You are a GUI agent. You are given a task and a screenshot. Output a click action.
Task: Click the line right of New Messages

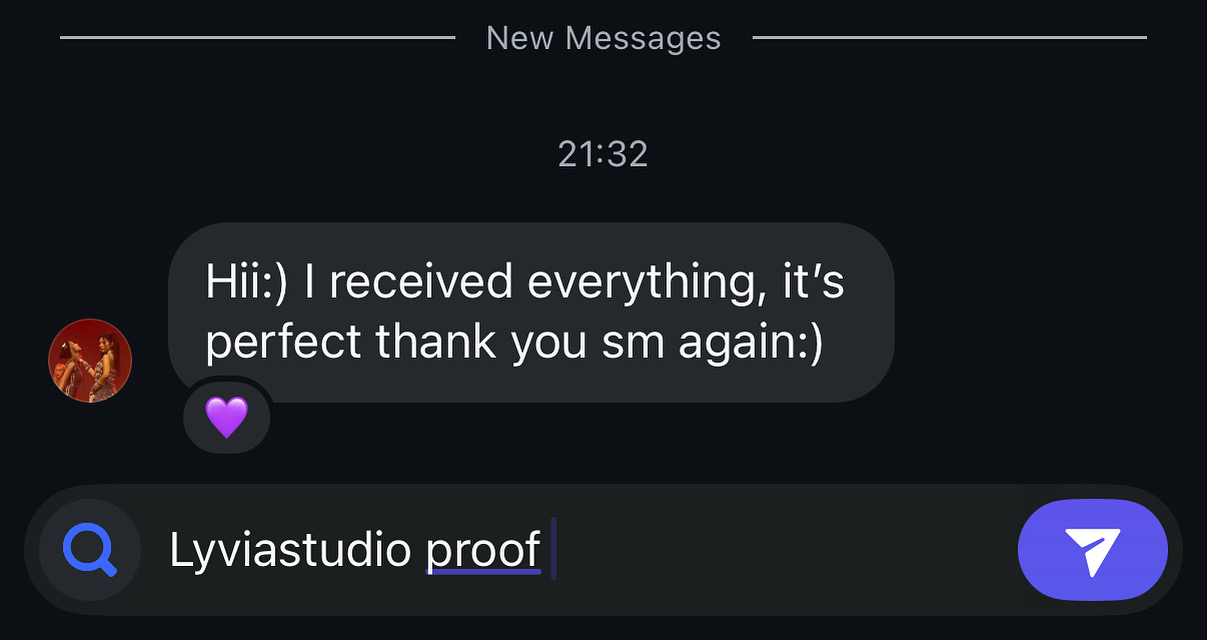[949, 38]
